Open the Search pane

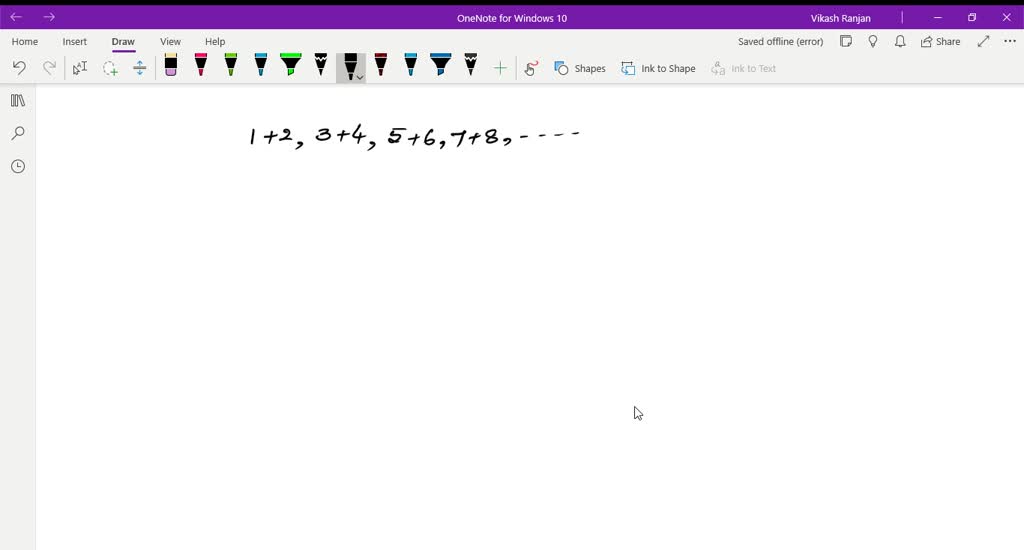(18, 133)
